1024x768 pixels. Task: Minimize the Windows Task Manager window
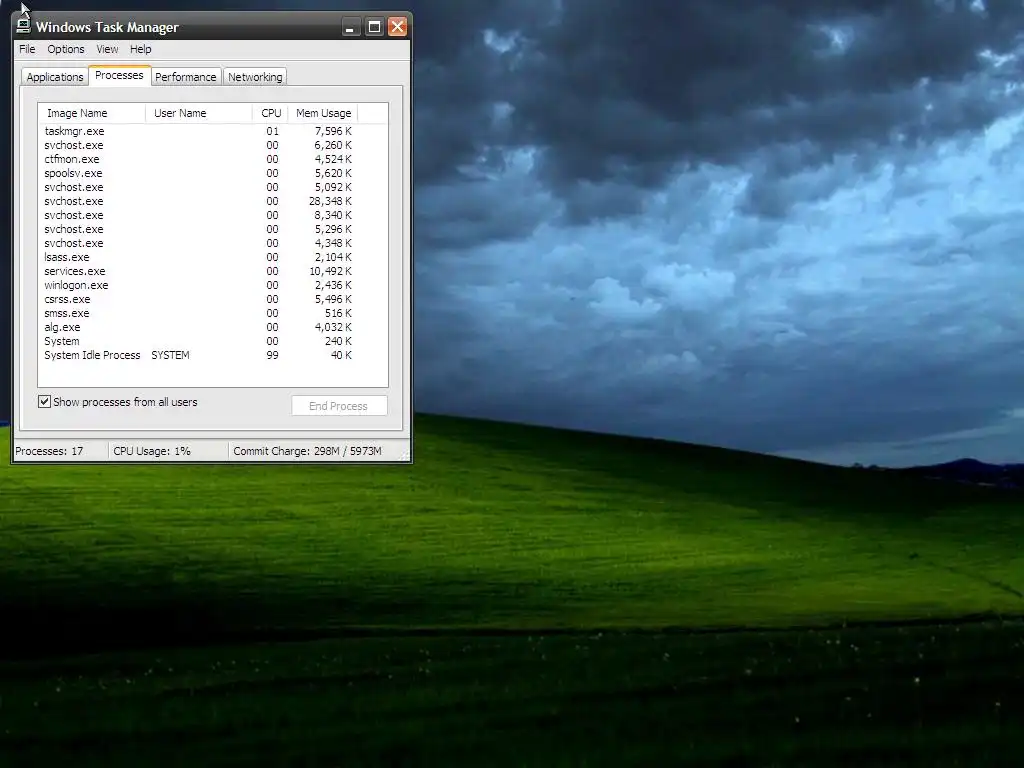tap(351, 27)
